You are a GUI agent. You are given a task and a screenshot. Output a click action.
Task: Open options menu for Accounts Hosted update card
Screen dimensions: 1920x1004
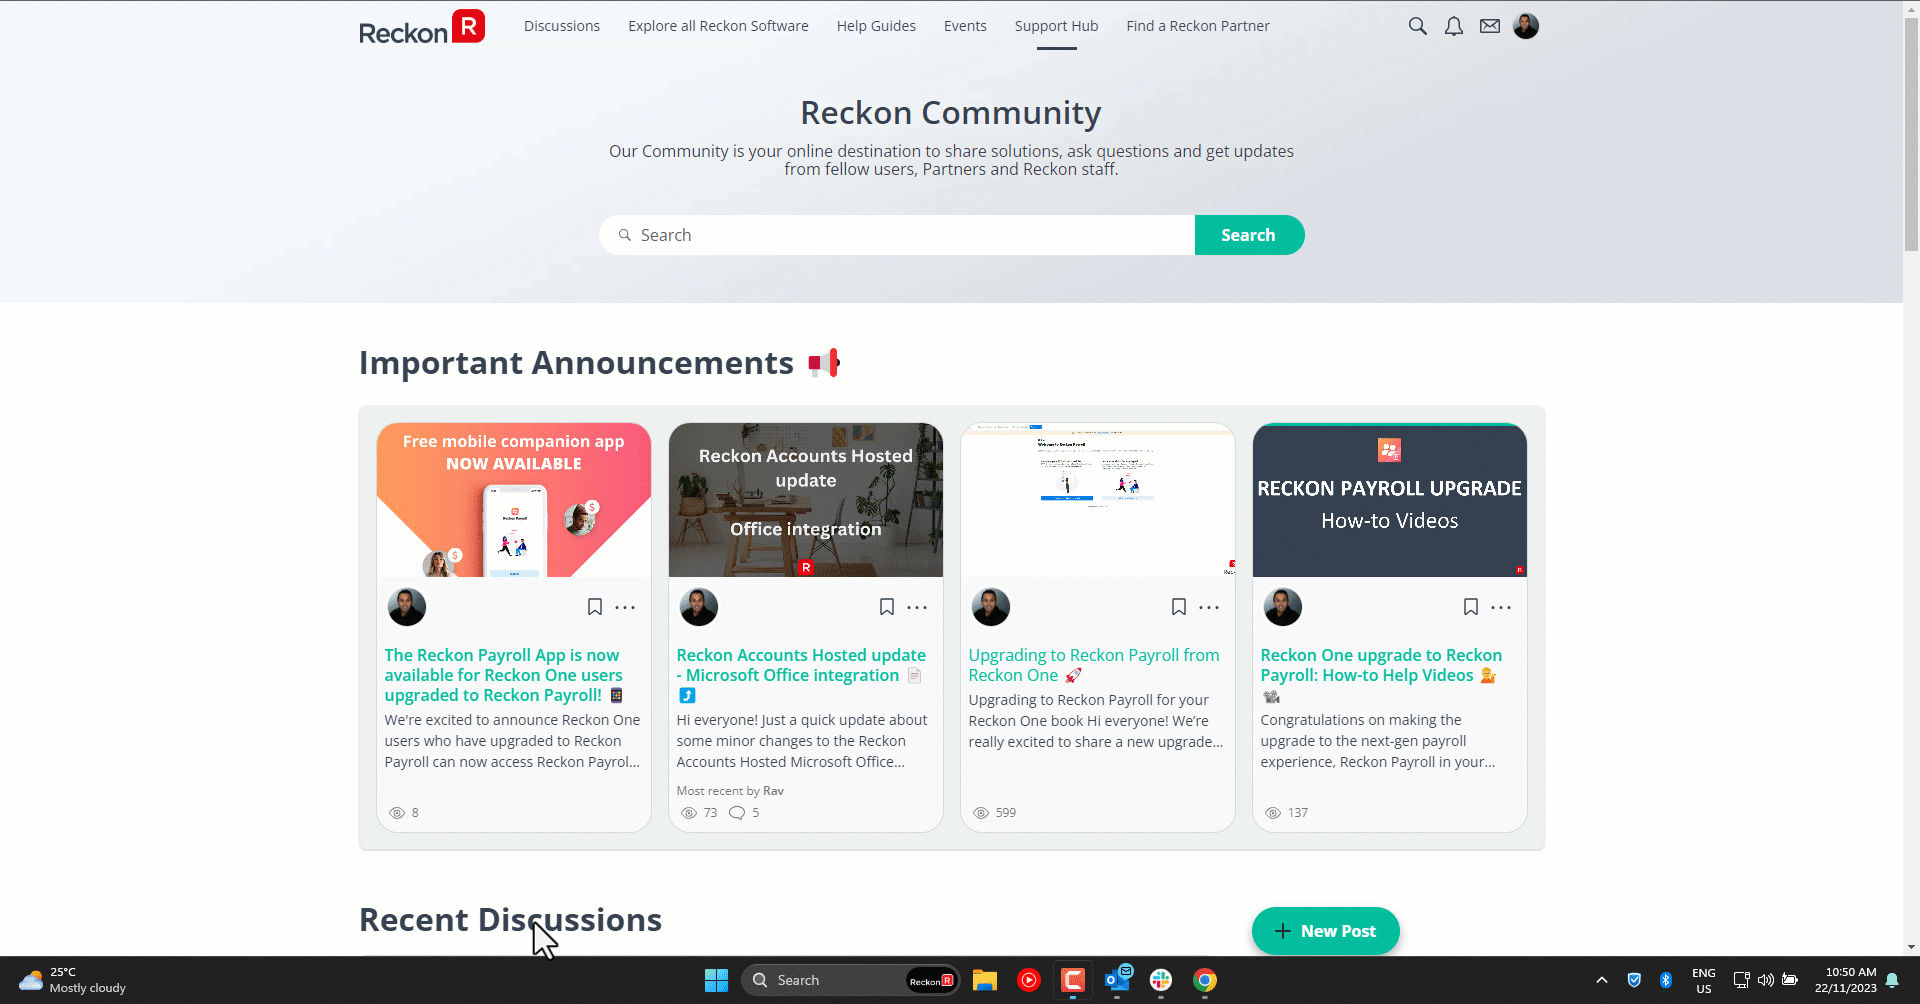917,607
